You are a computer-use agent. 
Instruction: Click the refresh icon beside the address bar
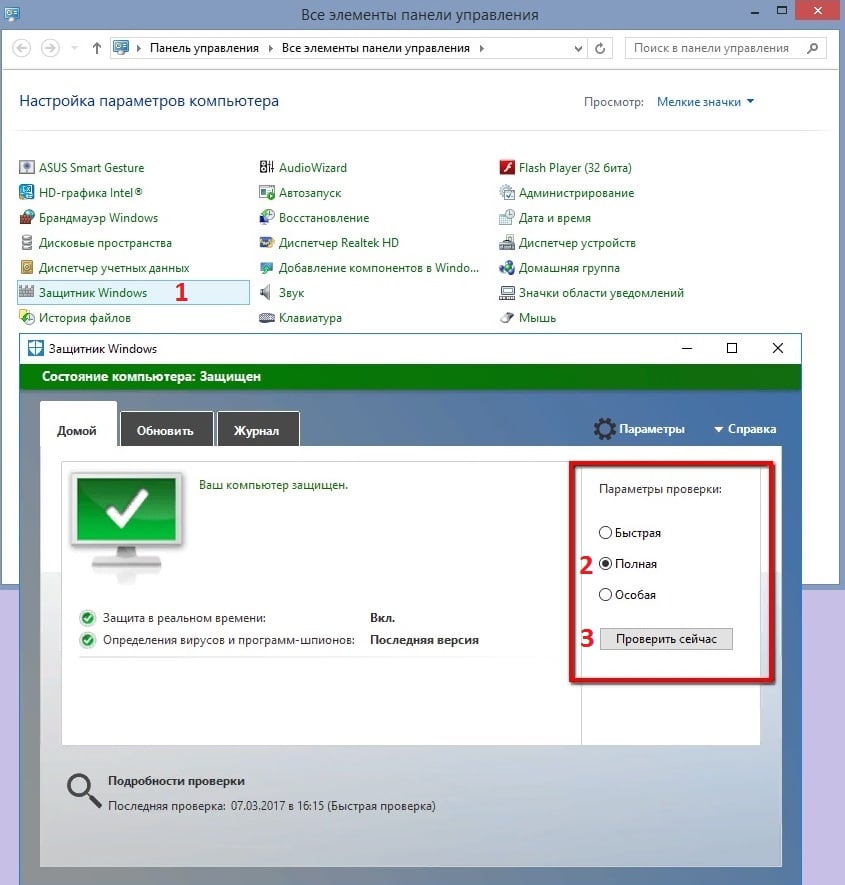pos(600,49)
